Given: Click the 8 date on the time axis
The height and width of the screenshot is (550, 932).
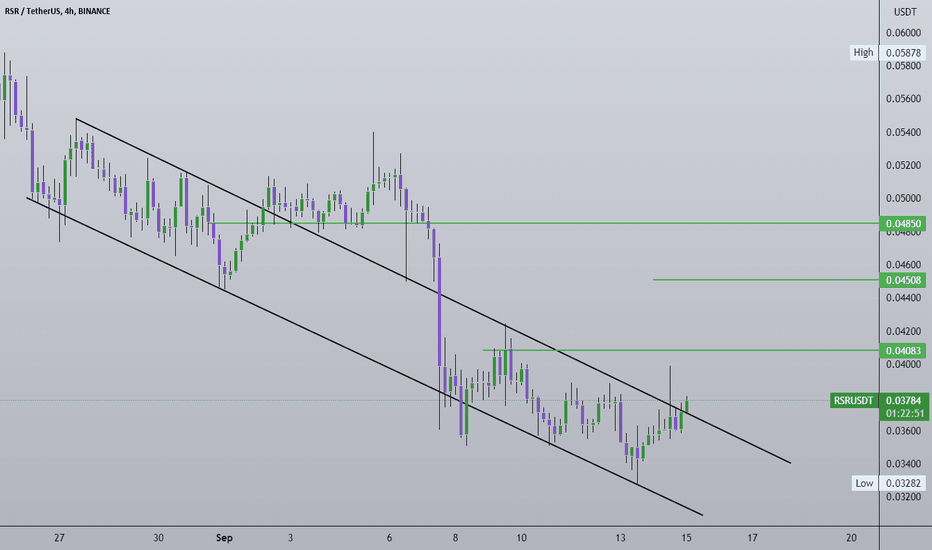Looking at the screenshot, I should pos(455,538).
